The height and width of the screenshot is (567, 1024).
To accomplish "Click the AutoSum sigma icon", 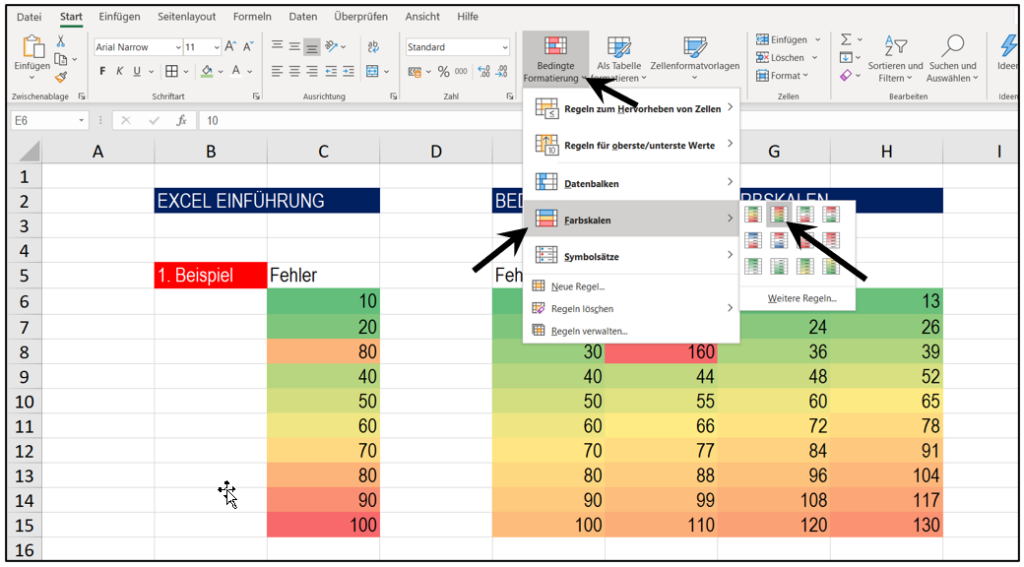I will pyautogui.click(x=846, y=40).
